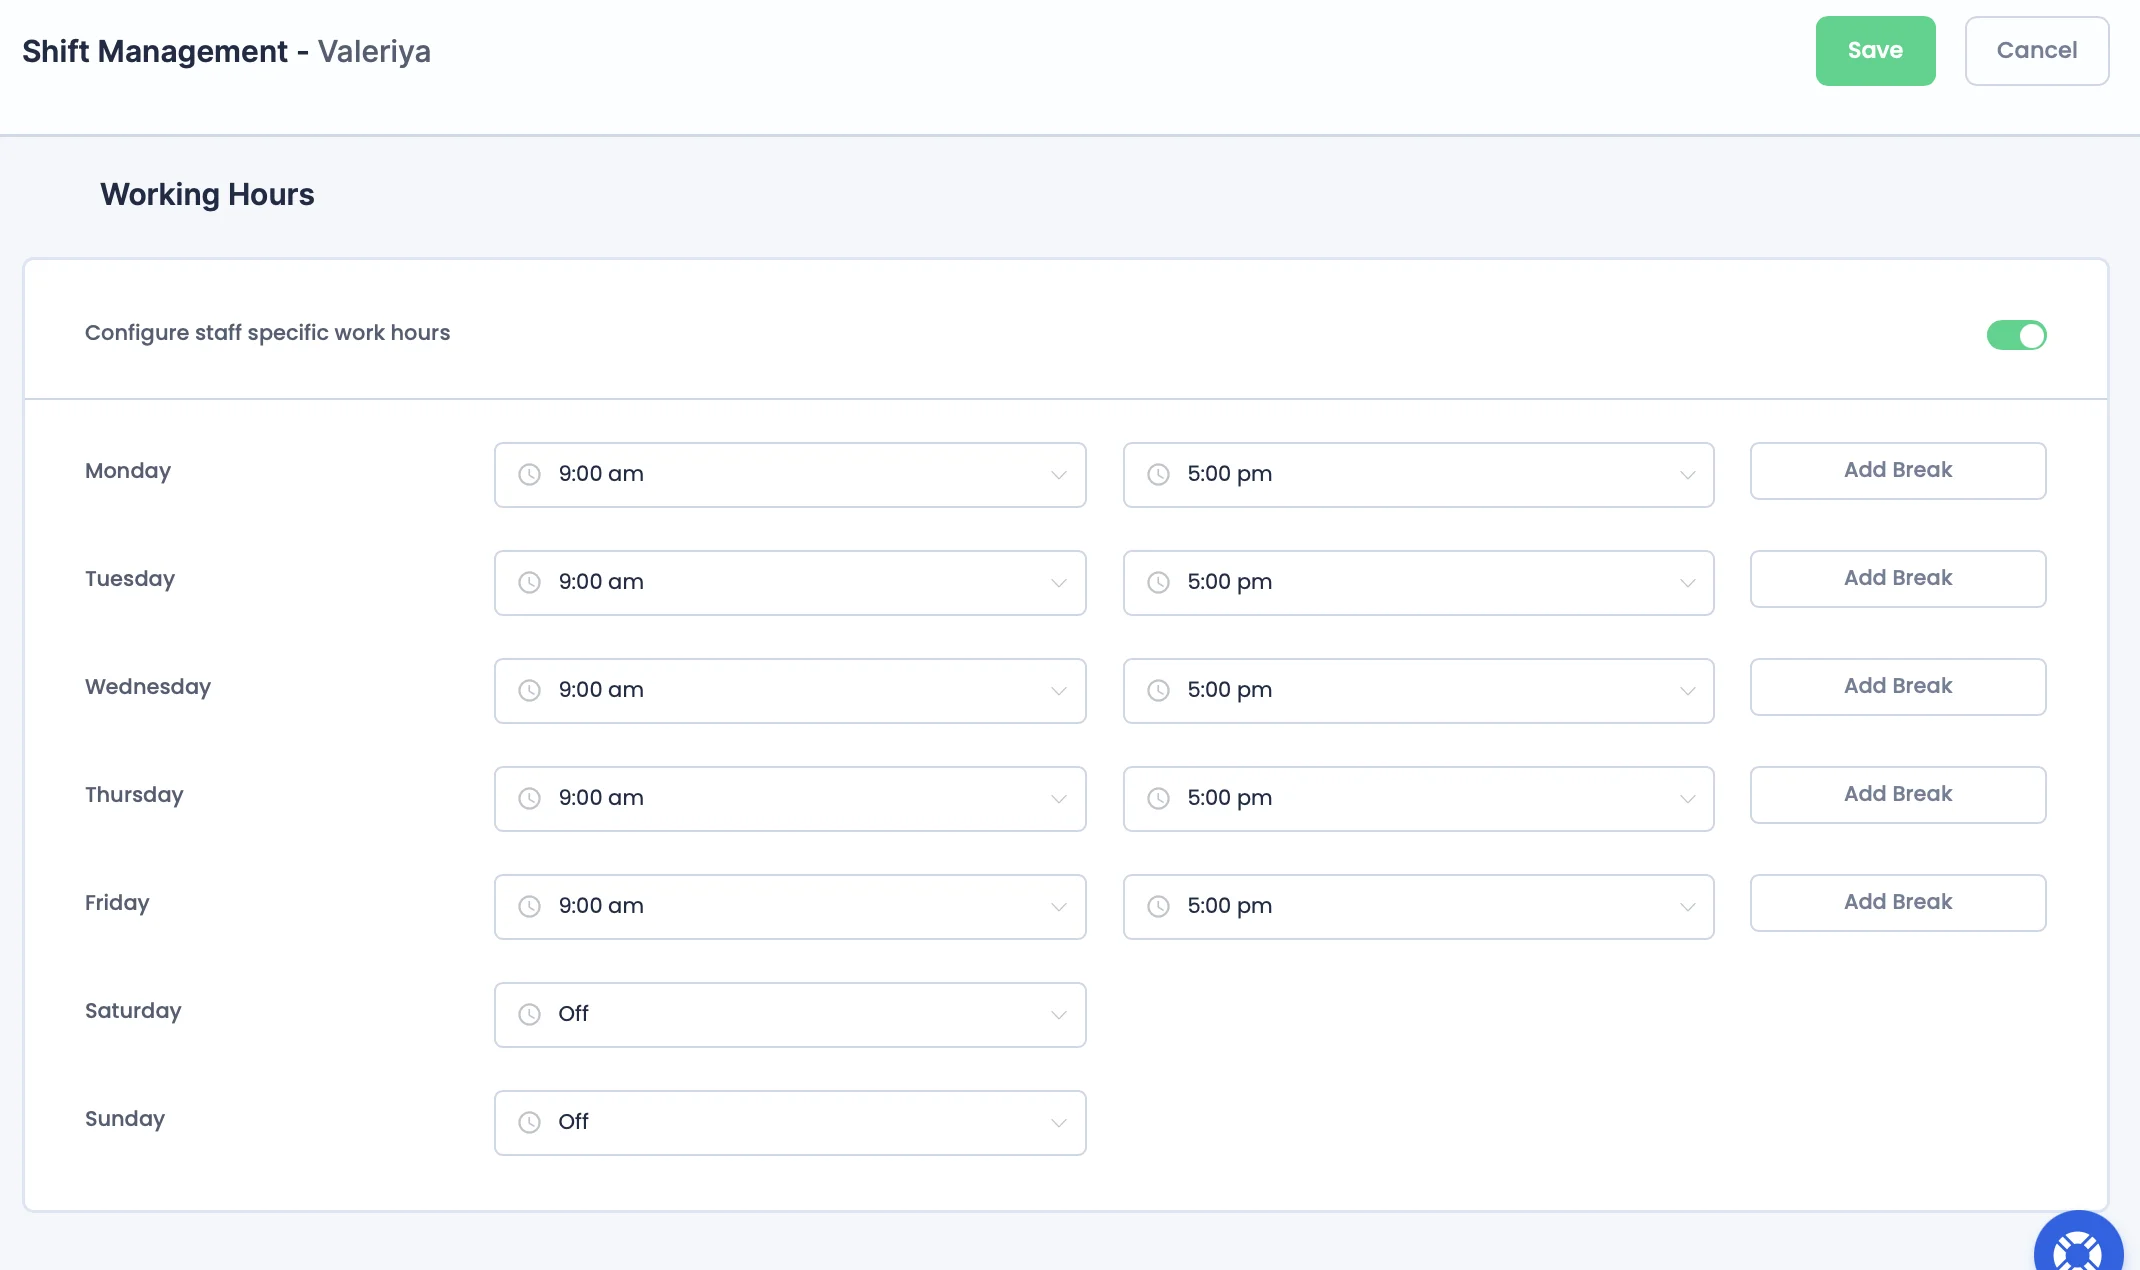2140x1270 pixels.
Task: Expand Friday 5:00 pm end time chevron
Action: click(x=1687, y=907)
